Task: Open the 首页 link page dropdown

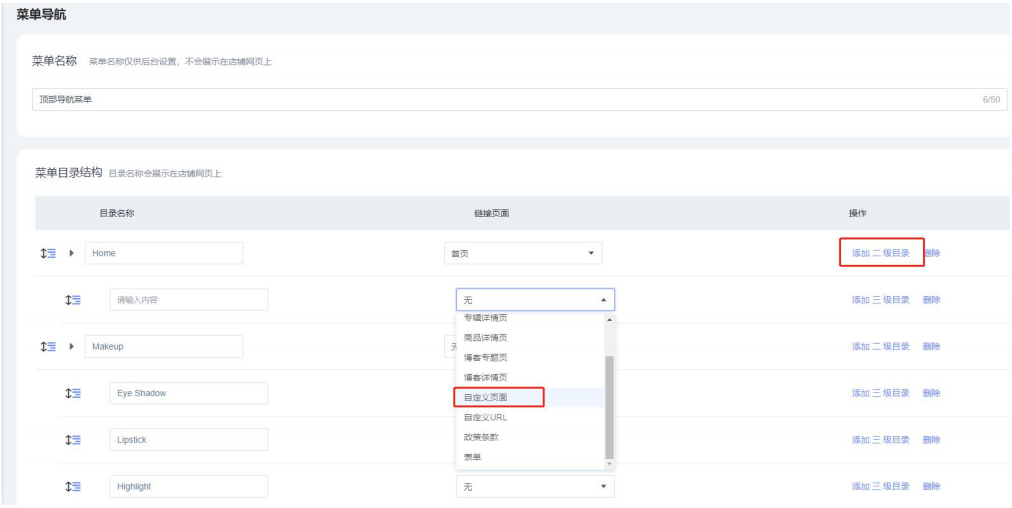Action: 523,253
